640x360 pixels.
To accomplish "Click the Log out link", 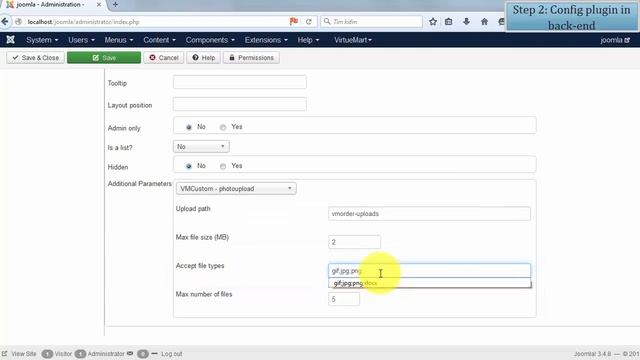I will pos(171,353).
